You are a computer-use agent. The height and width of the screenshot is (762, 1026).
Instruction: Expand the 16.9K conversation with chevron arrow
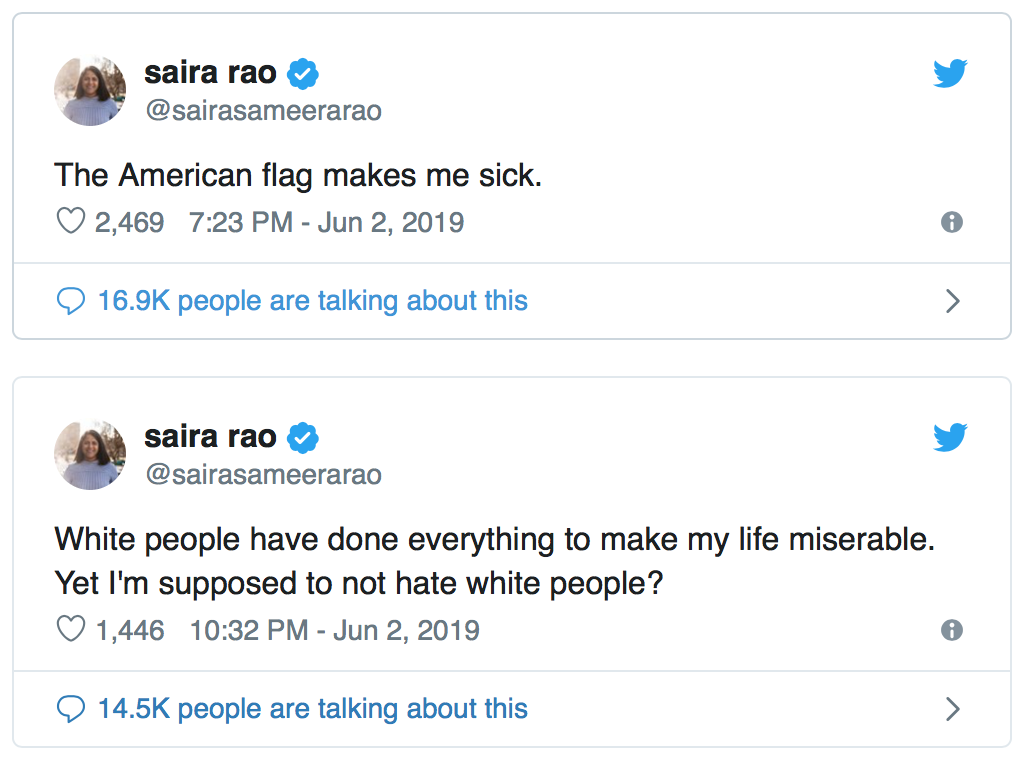pyautogui.click(x=953, y=301)
